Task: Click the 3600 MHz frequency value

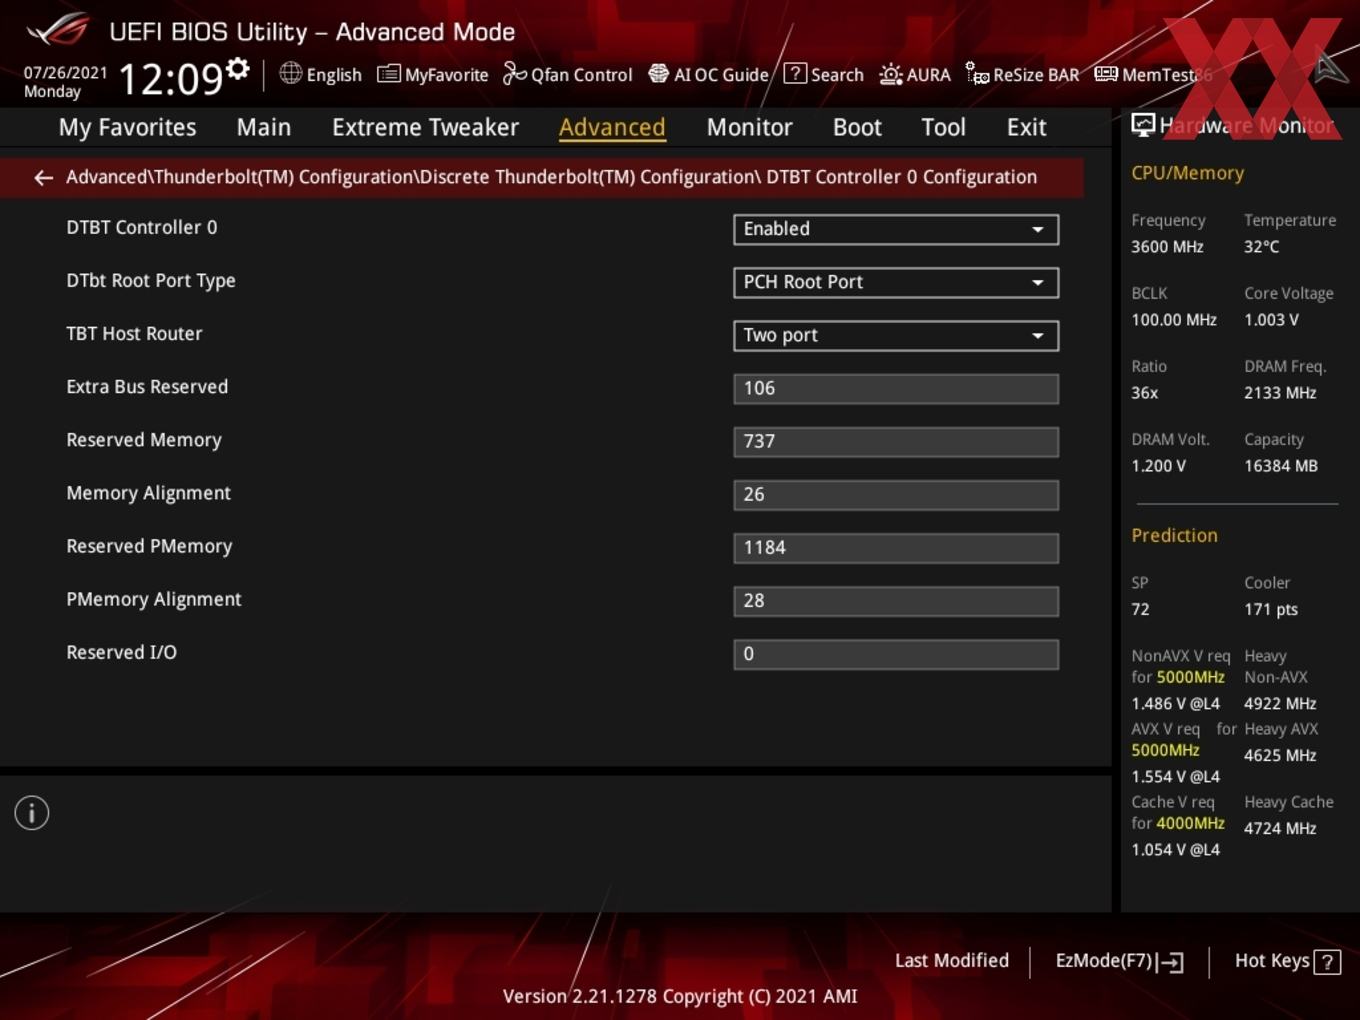Action: (1167, 246)
